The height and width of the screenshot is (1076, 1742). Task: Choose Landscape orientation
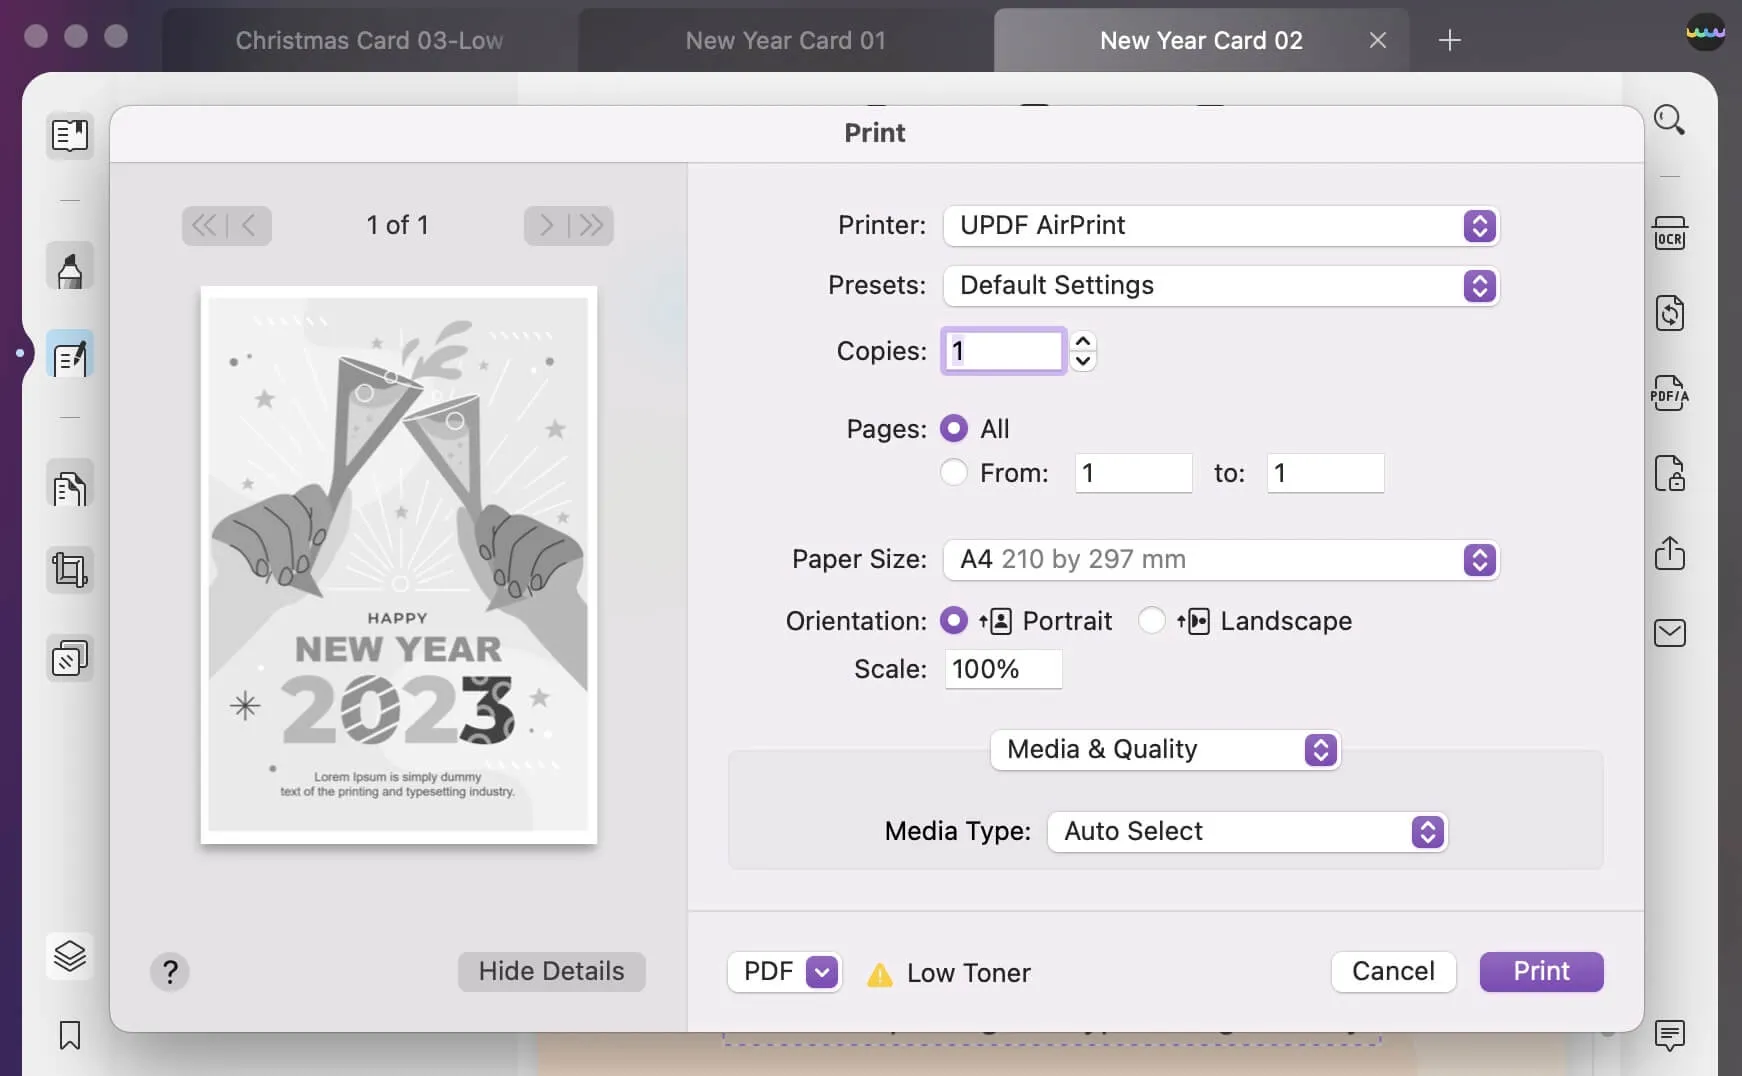click(x=1152, y=621)
